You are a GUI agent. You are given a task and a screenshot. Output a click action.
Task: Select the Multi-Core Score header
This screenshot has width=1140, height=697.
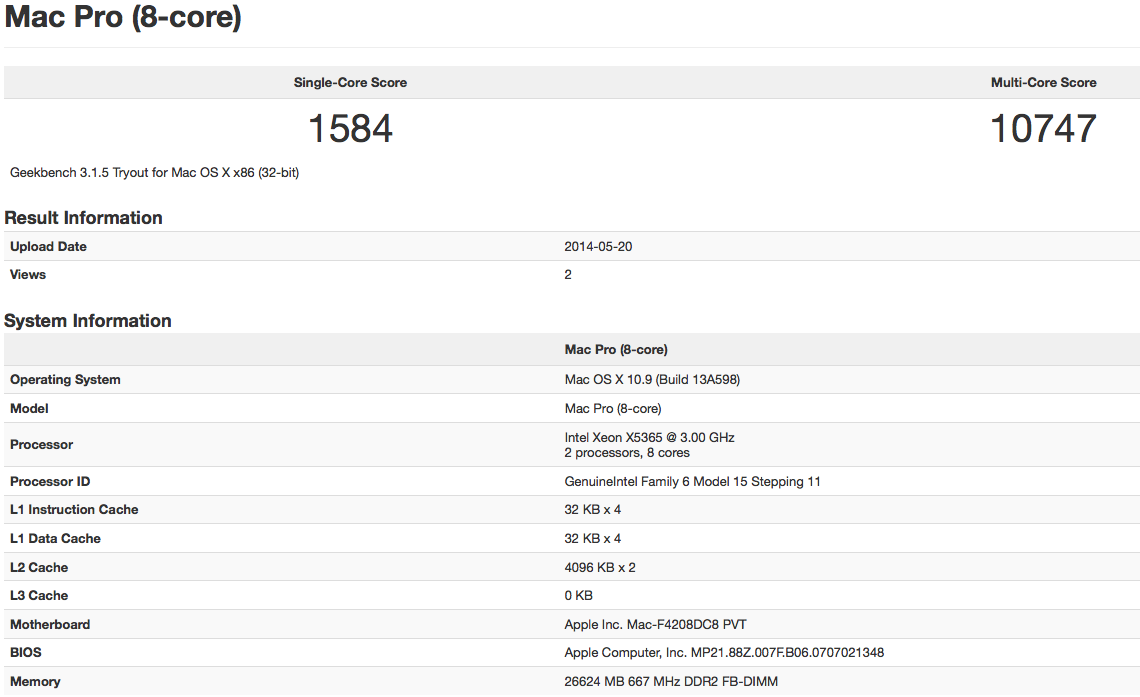(x=1043, y=83)
